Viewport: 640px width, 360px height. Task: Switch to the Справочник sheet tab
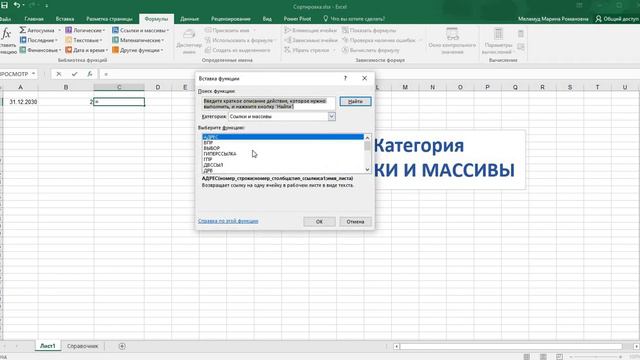82,346
